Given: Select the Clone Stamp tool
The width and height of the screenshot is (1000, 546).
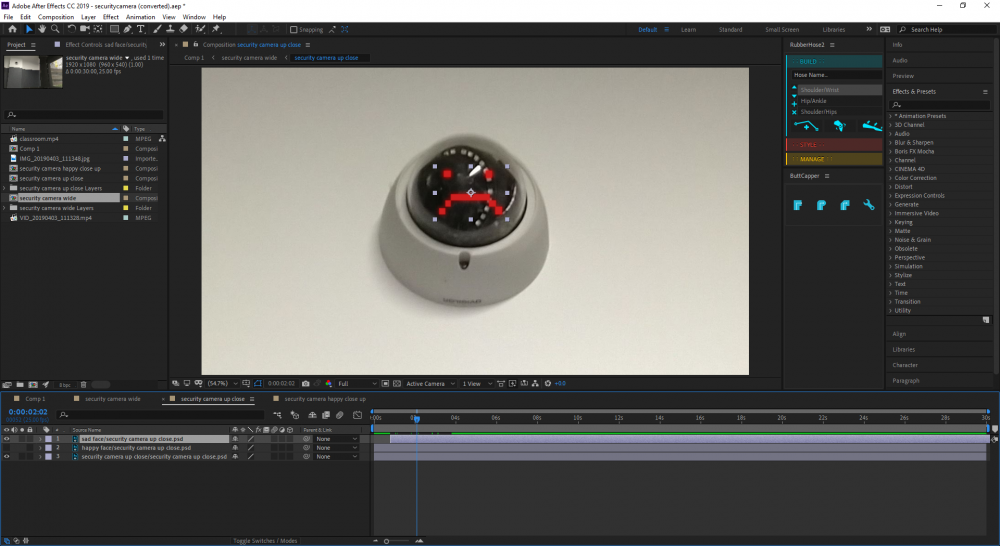Looking at the screenshot, I should point(171,29).
